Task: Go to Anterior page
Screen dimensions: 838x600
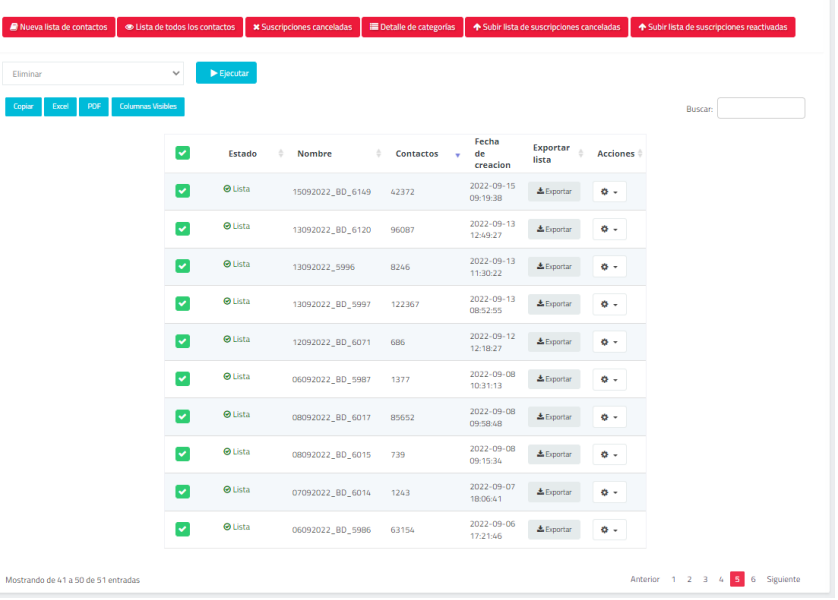Action: tap(645, 579)
